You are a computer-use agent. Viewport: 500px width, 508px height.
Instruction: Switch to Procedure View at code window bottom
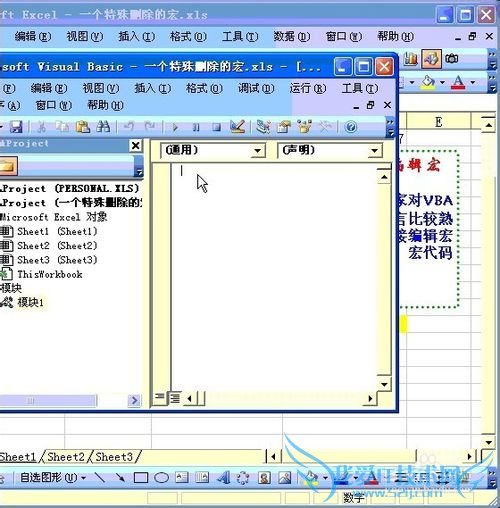click(160, 397)
